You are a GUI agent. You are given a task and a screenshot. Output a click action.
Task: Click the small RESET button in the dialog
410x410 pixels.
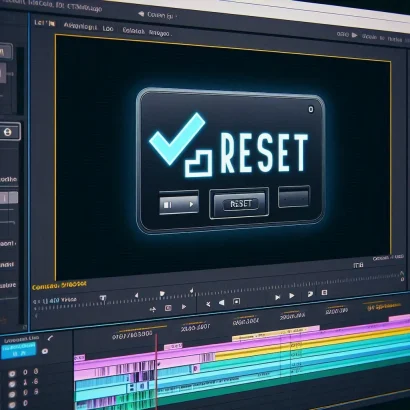pyautogui.click(x=239, y=204)
